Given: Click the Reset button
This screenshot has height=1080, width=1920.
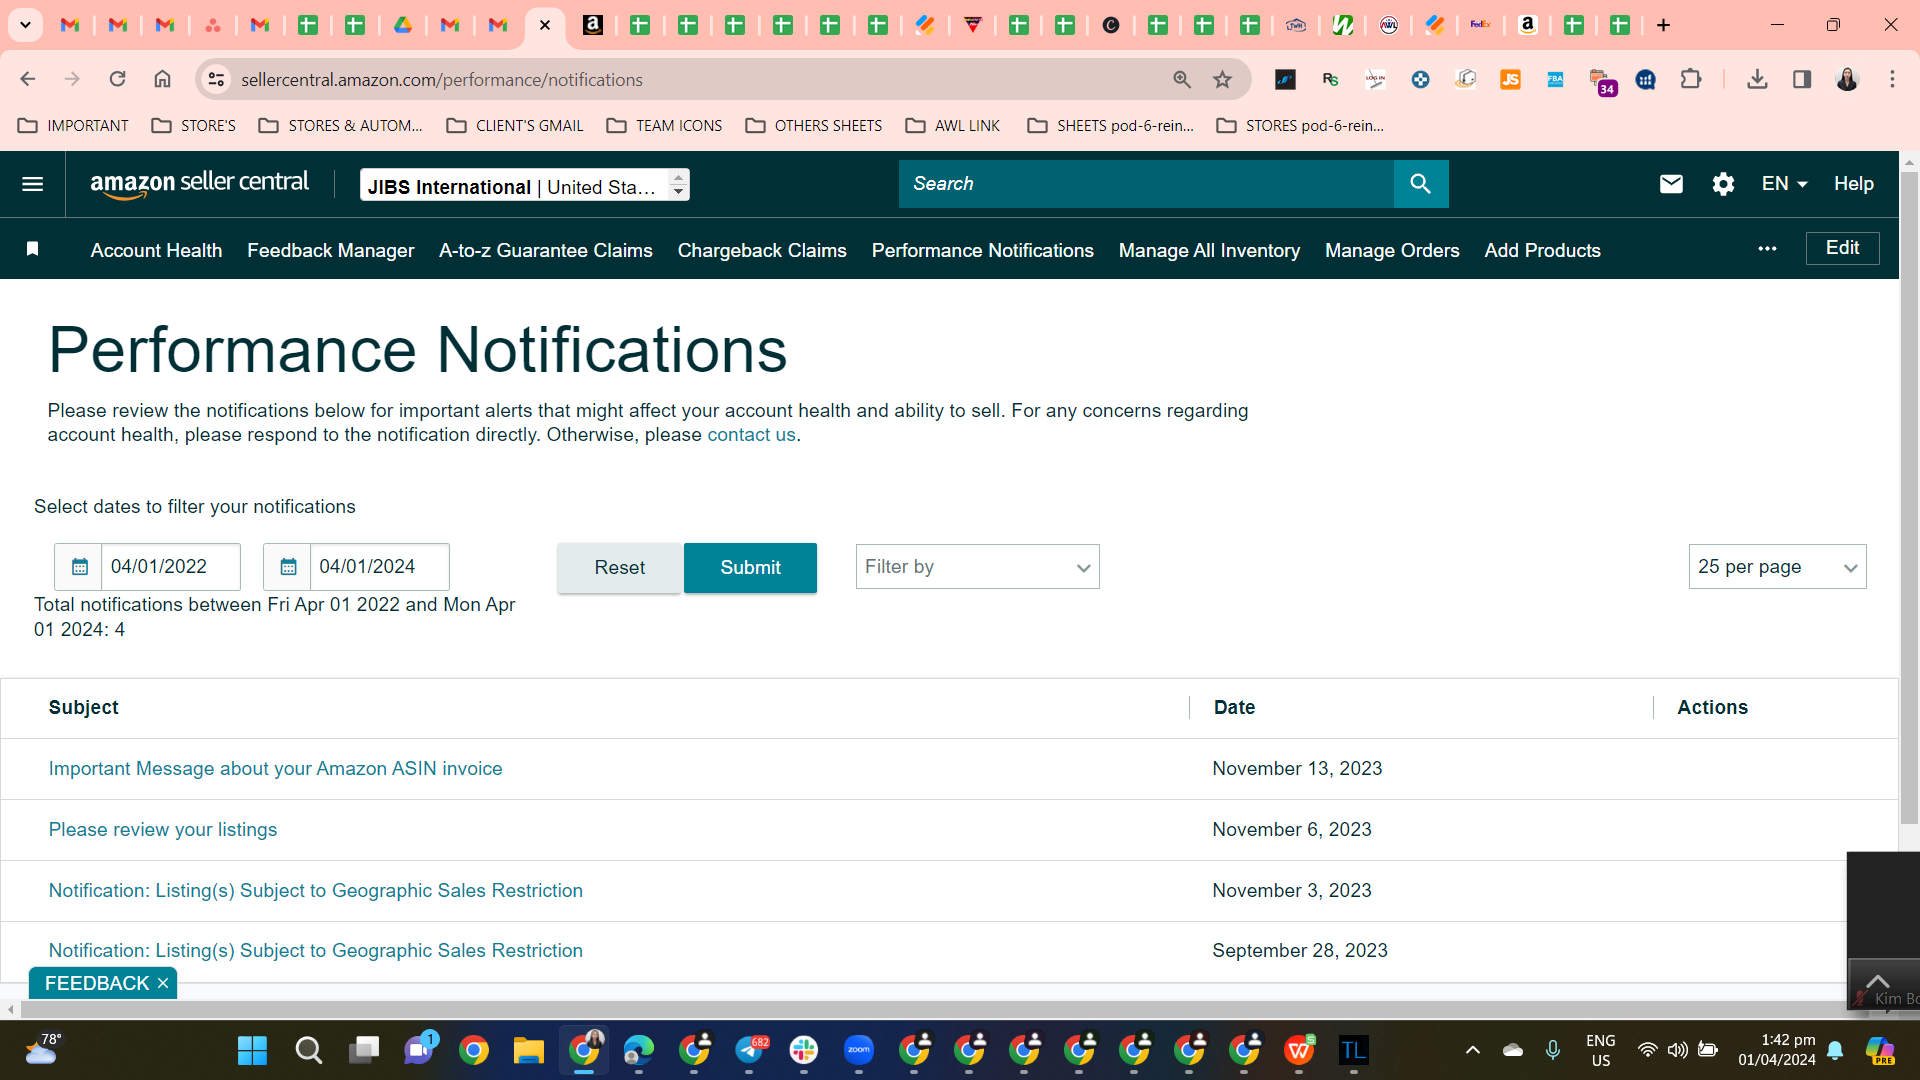Looking at the screenshot, I should 619,568.
